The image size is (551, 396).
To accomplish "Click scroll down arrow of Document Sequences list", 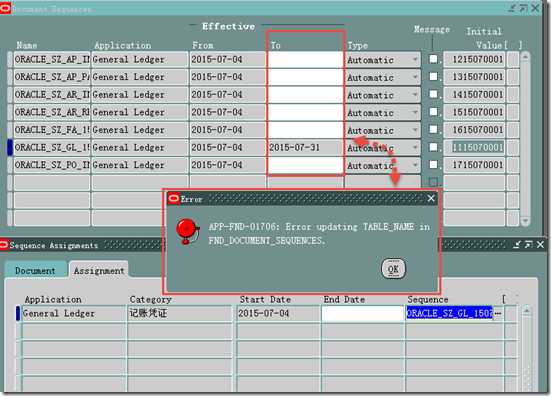I will point(525,221).
